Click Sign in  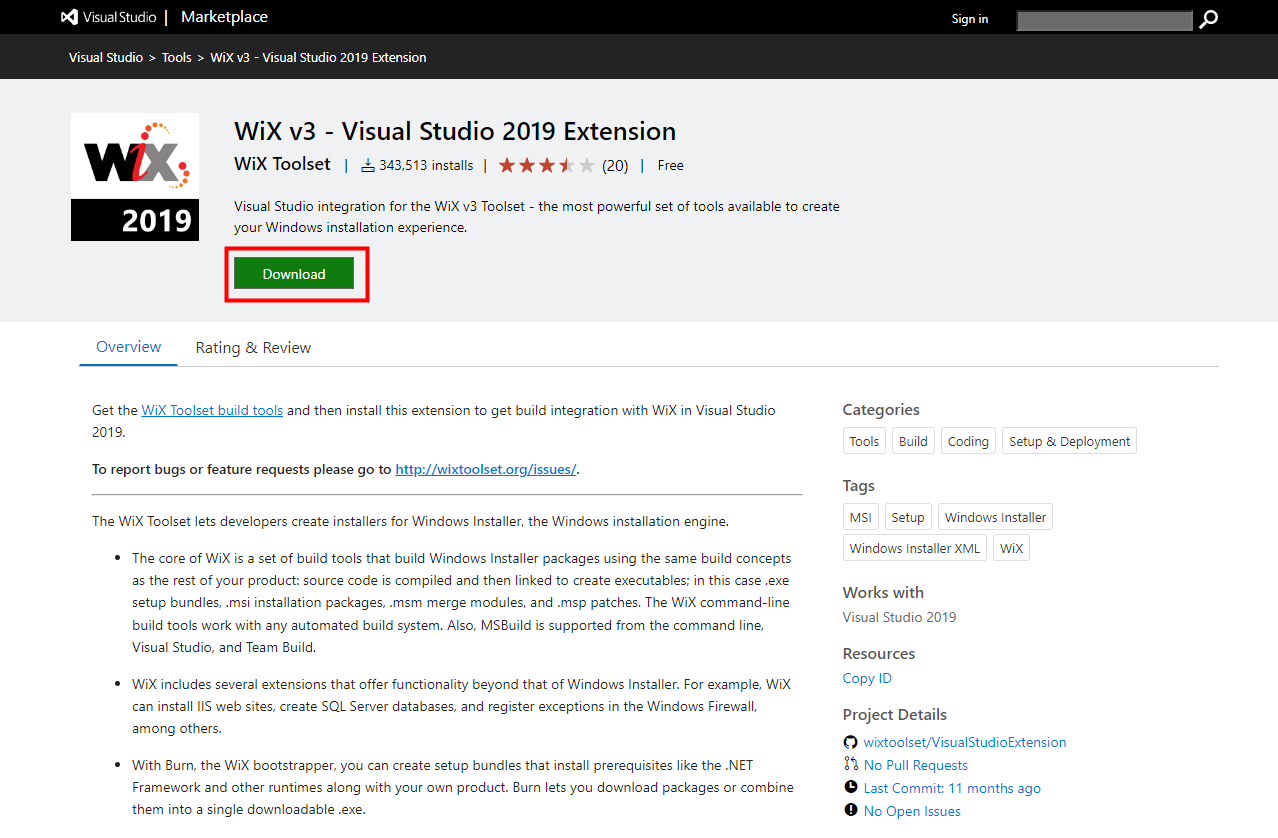coord(970,19)
